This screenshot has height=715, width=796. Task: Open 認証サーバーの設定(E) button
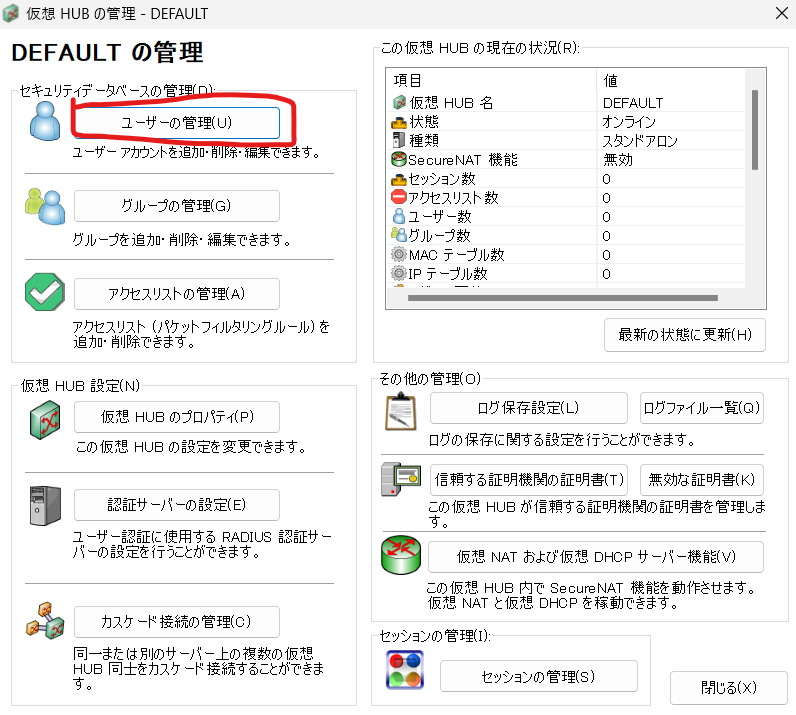tap(177, 505)
